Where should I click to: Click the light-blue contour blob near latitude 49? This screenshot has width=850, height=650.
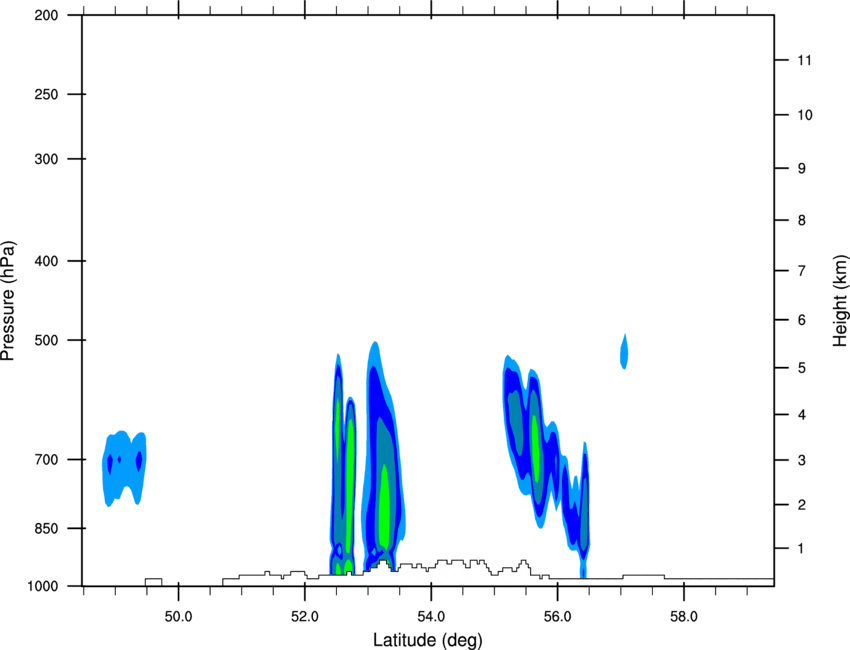[125, 469]
